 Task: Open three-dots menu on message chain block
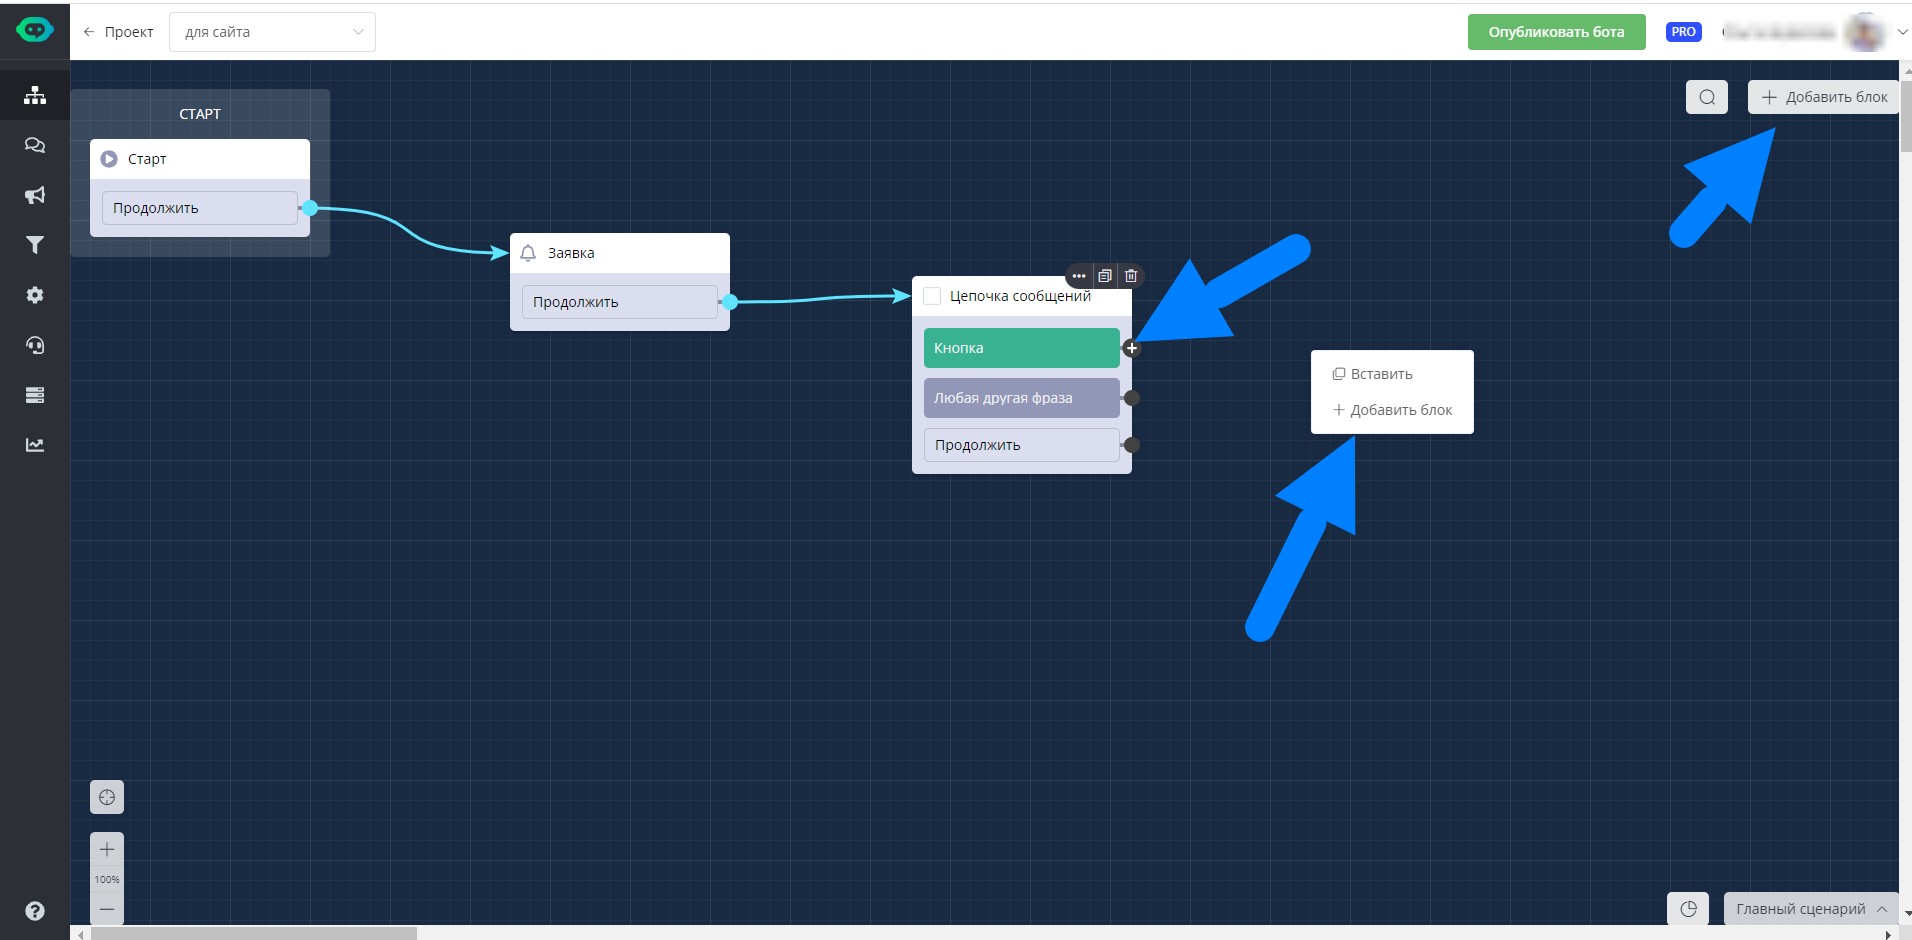(x=1079, y=276)
